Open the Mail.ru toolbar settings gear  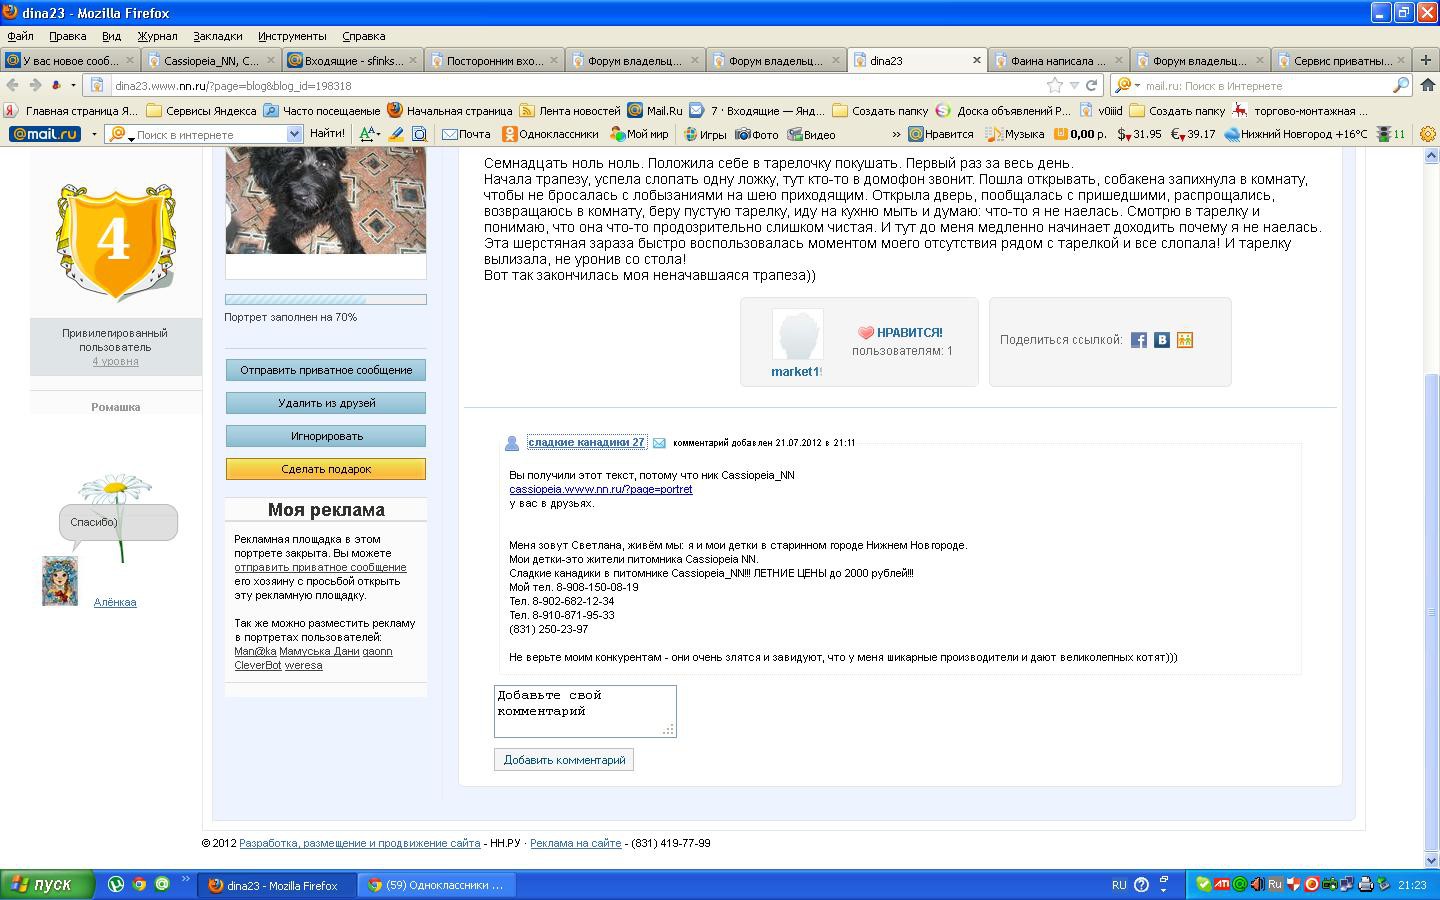click(1428, 134)
